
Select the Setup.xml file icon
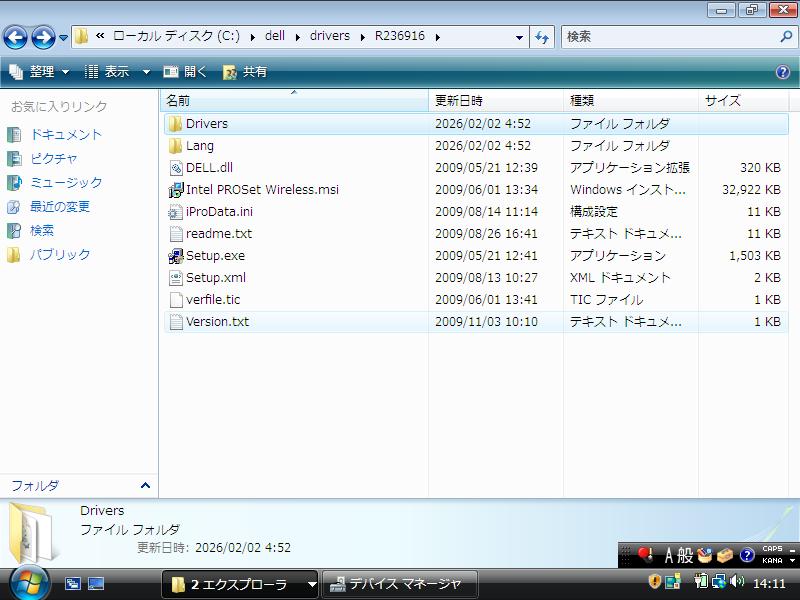[x=176, y=278]
